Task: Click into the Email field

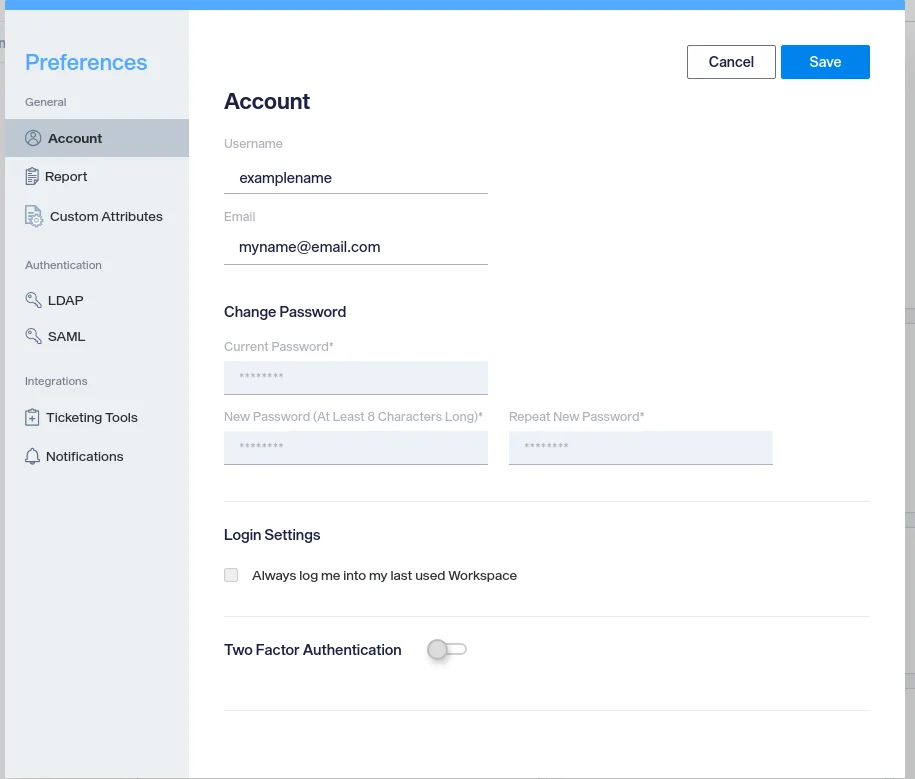Action: pyautogui.click(x=355, y=247)
